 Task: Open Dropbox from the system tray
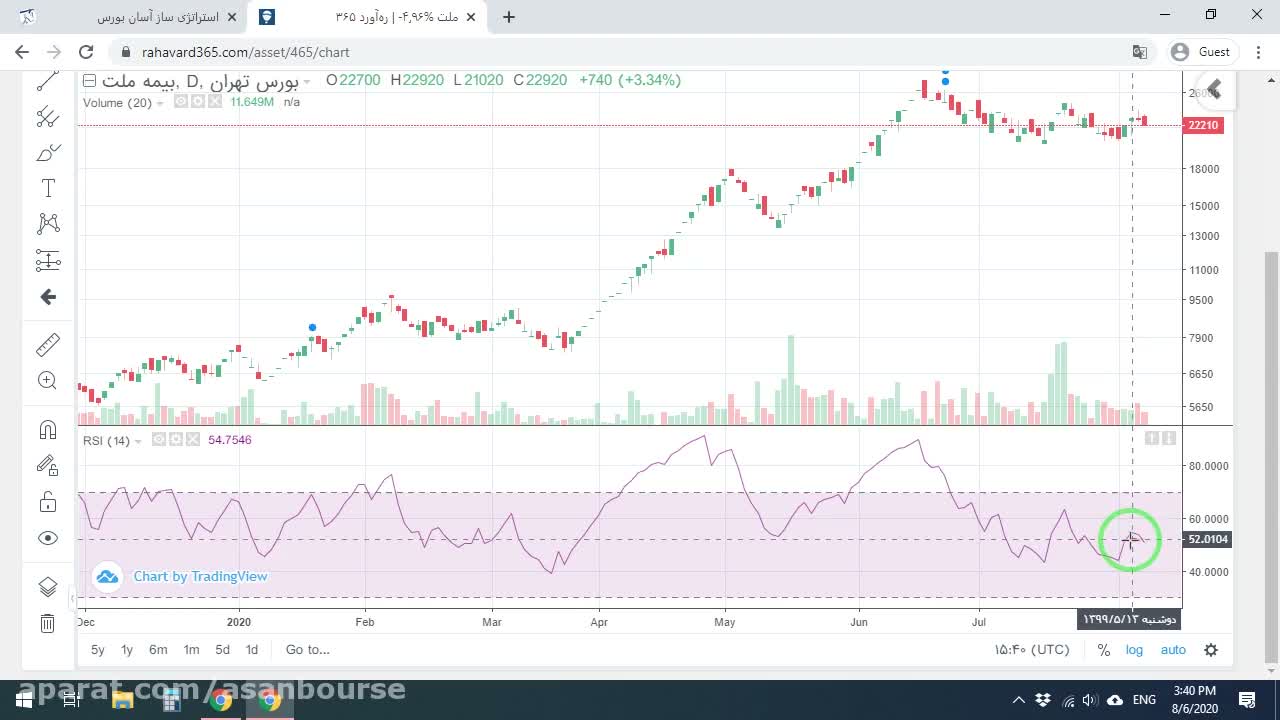pyautogui.click(x=1043, y=700)
